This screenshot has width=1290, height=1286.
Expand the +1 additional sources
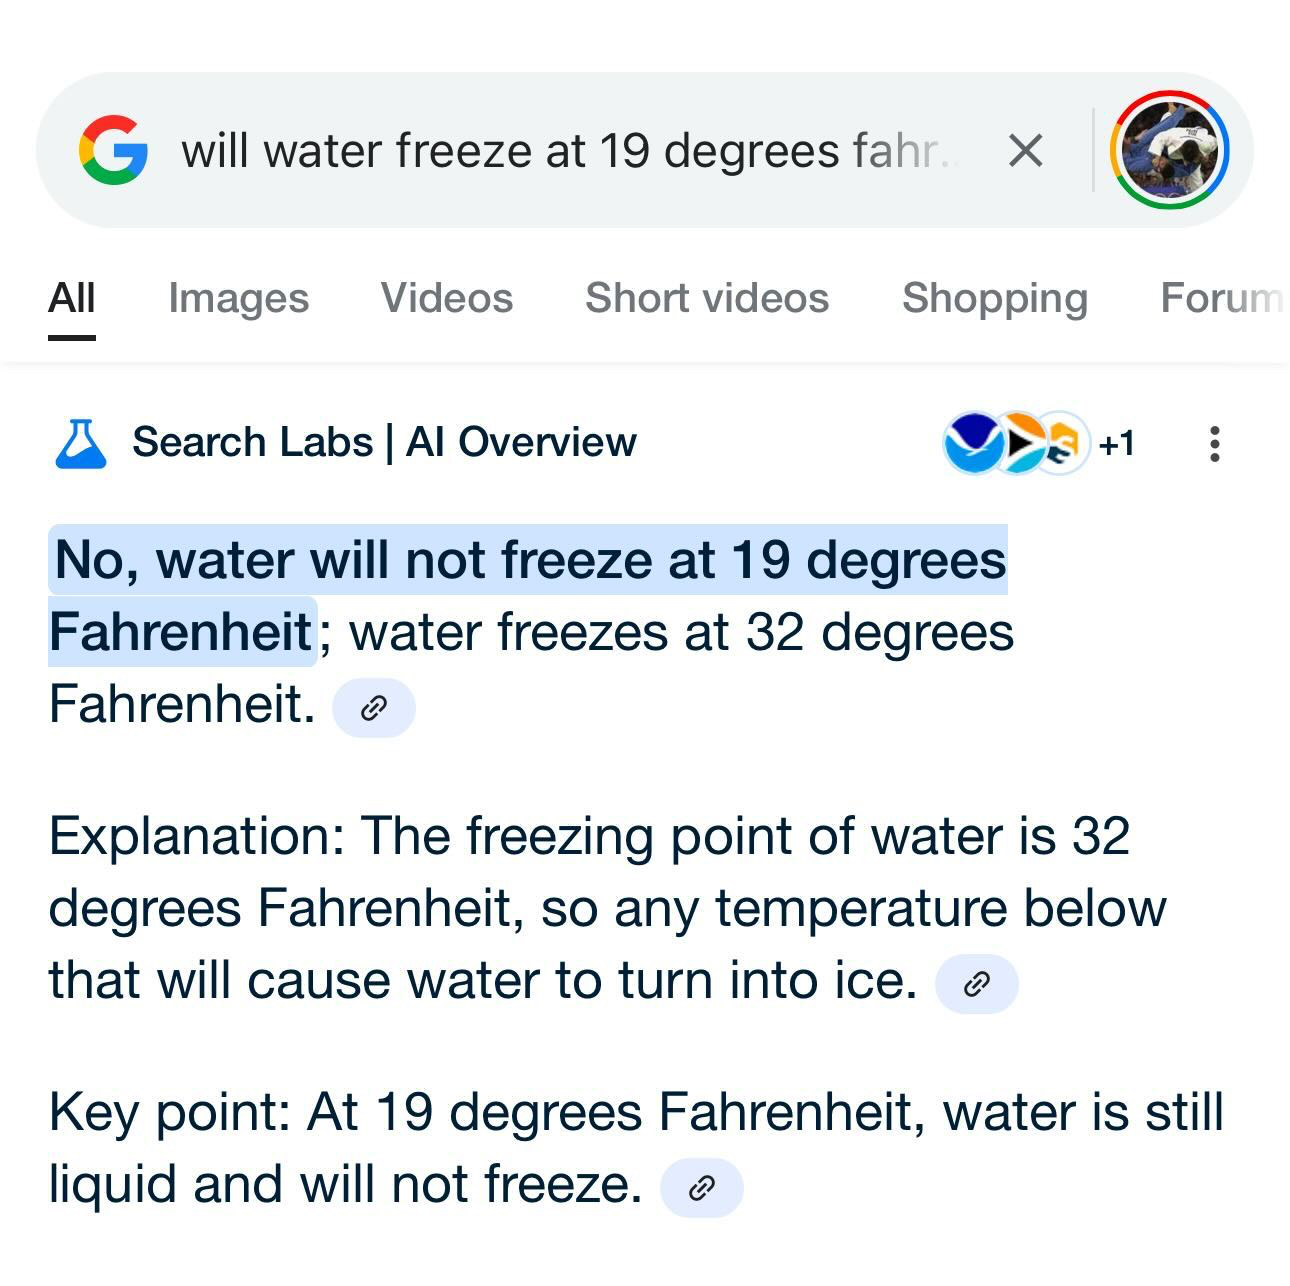point(1117,442)
